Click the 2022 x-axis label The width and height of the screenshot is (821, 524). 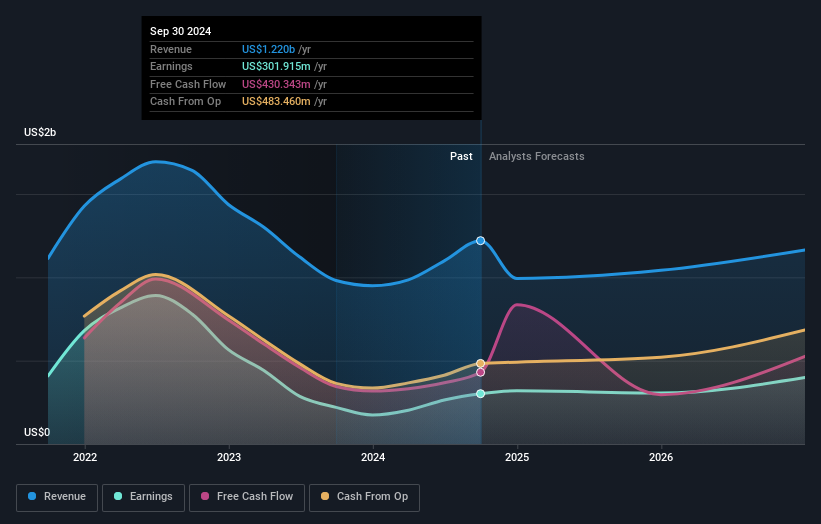point(85,457)
